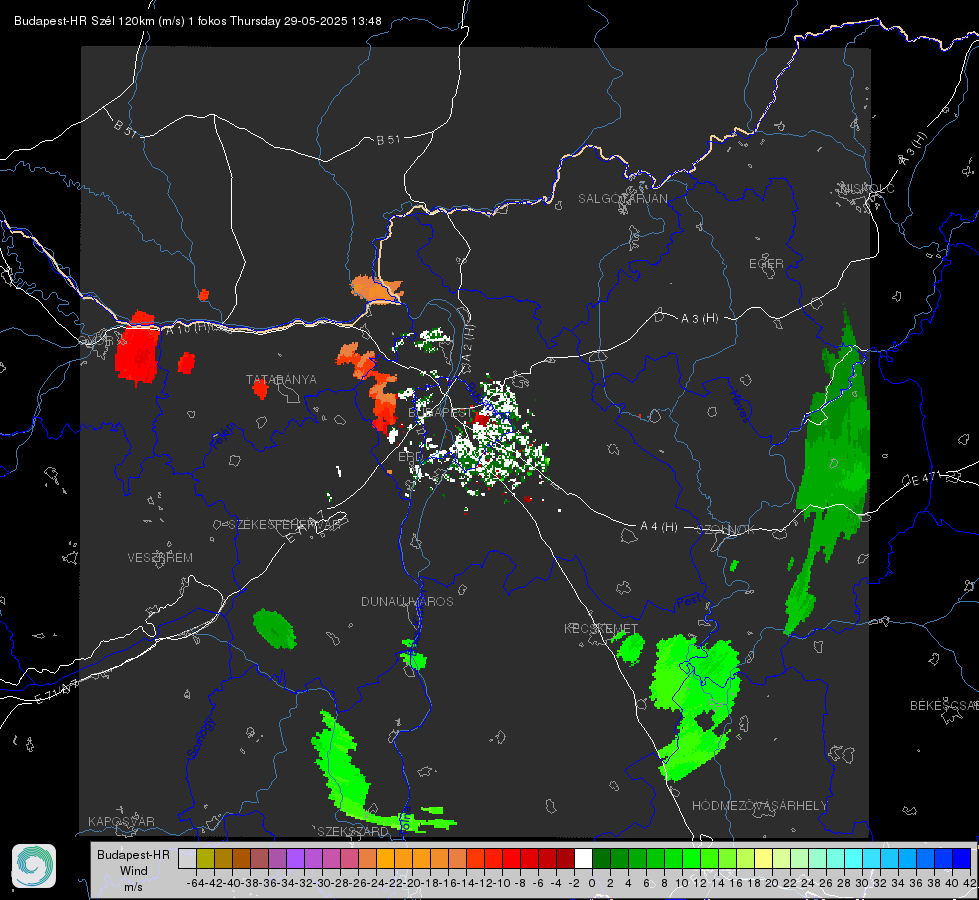Image resolution: width=979 pixels, height=900 pixels.
Task: Click the TATABÁNYA city label
Action: 281,379
